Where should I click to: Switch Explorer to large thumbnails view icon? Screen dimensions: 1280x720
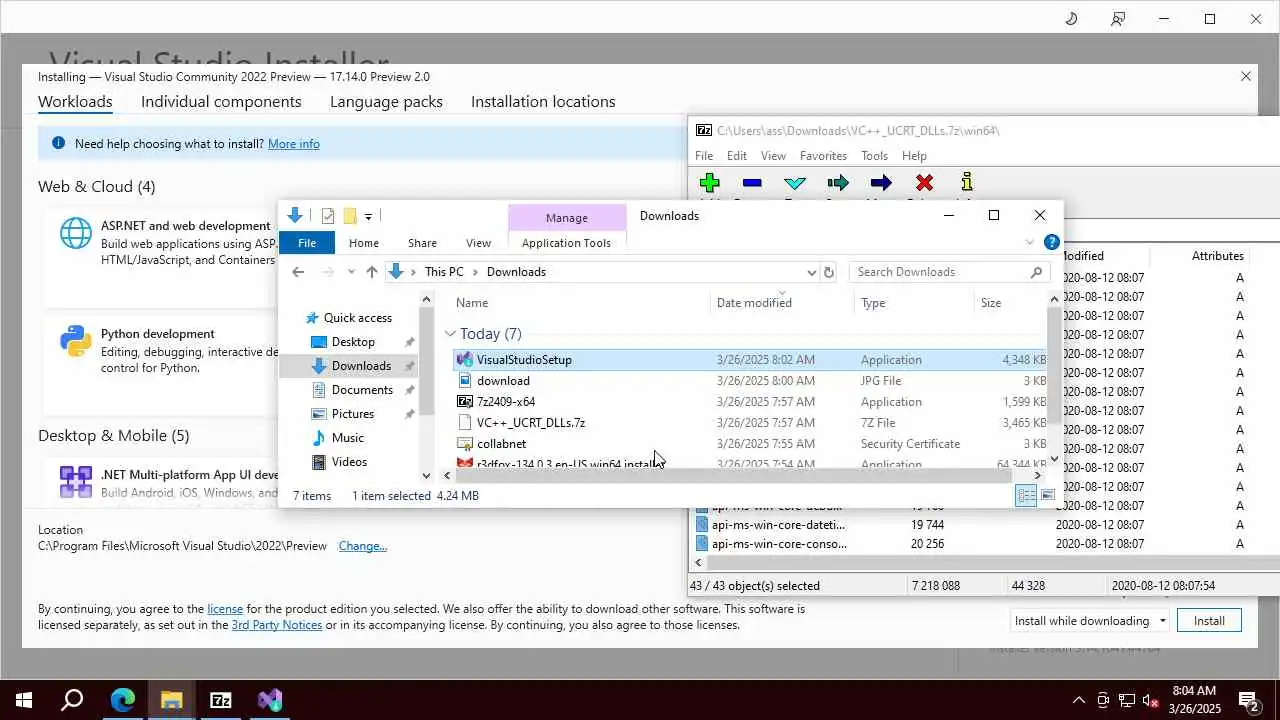click(1047, 495)
